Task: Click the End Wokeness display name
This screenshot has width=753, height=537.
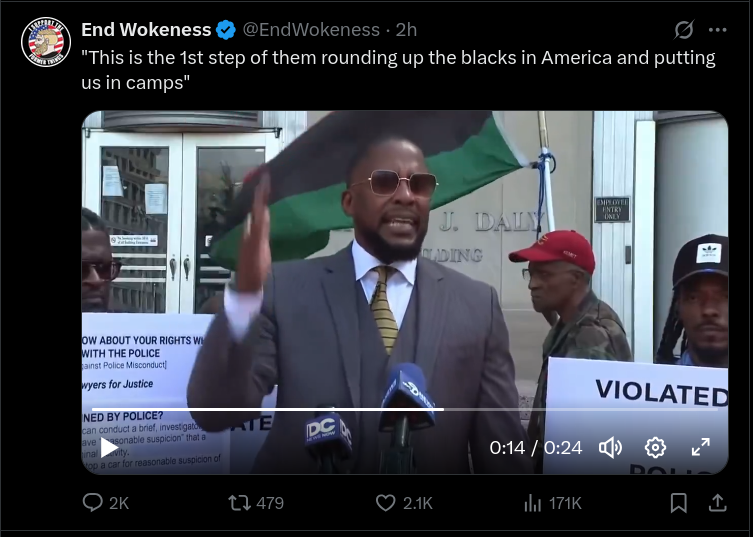Action: click(146, 30)
